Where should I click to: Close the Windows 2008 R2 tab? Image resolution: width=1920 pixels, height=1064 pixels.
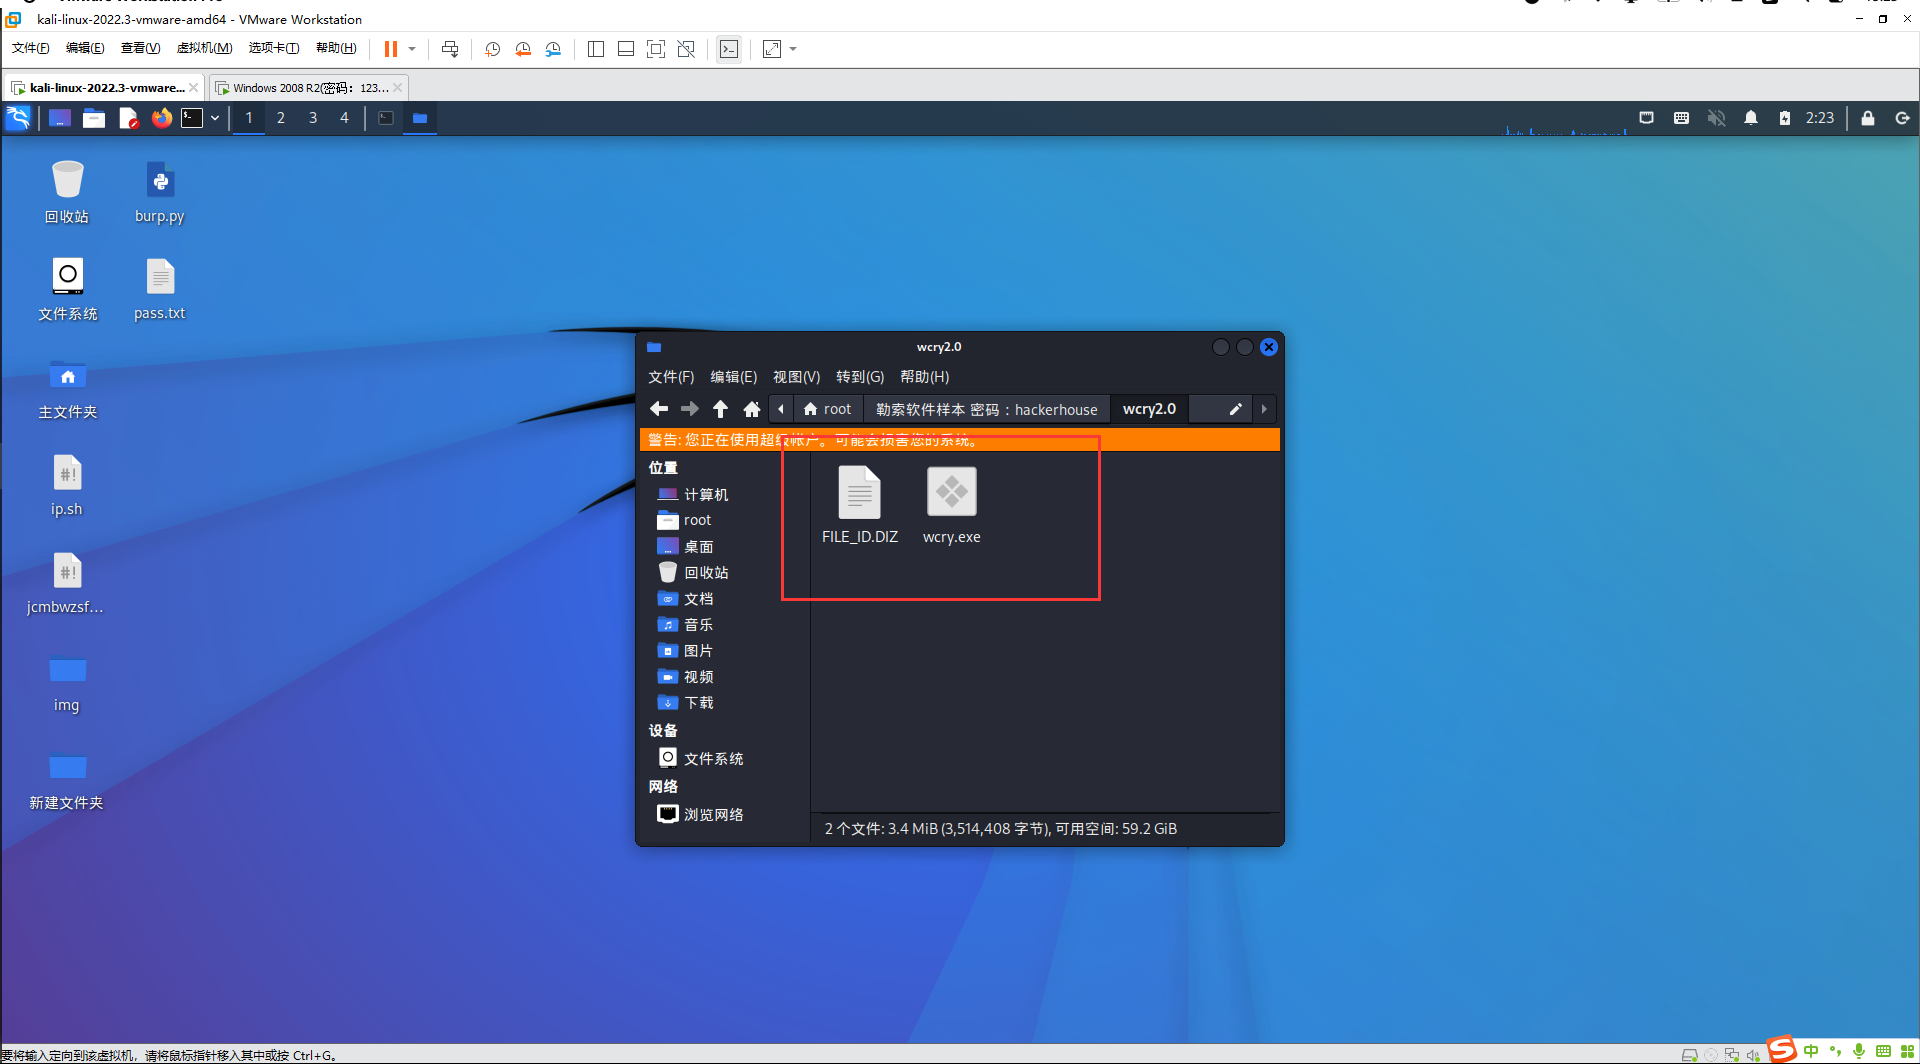pyautogui.click(x=398, y=88)
